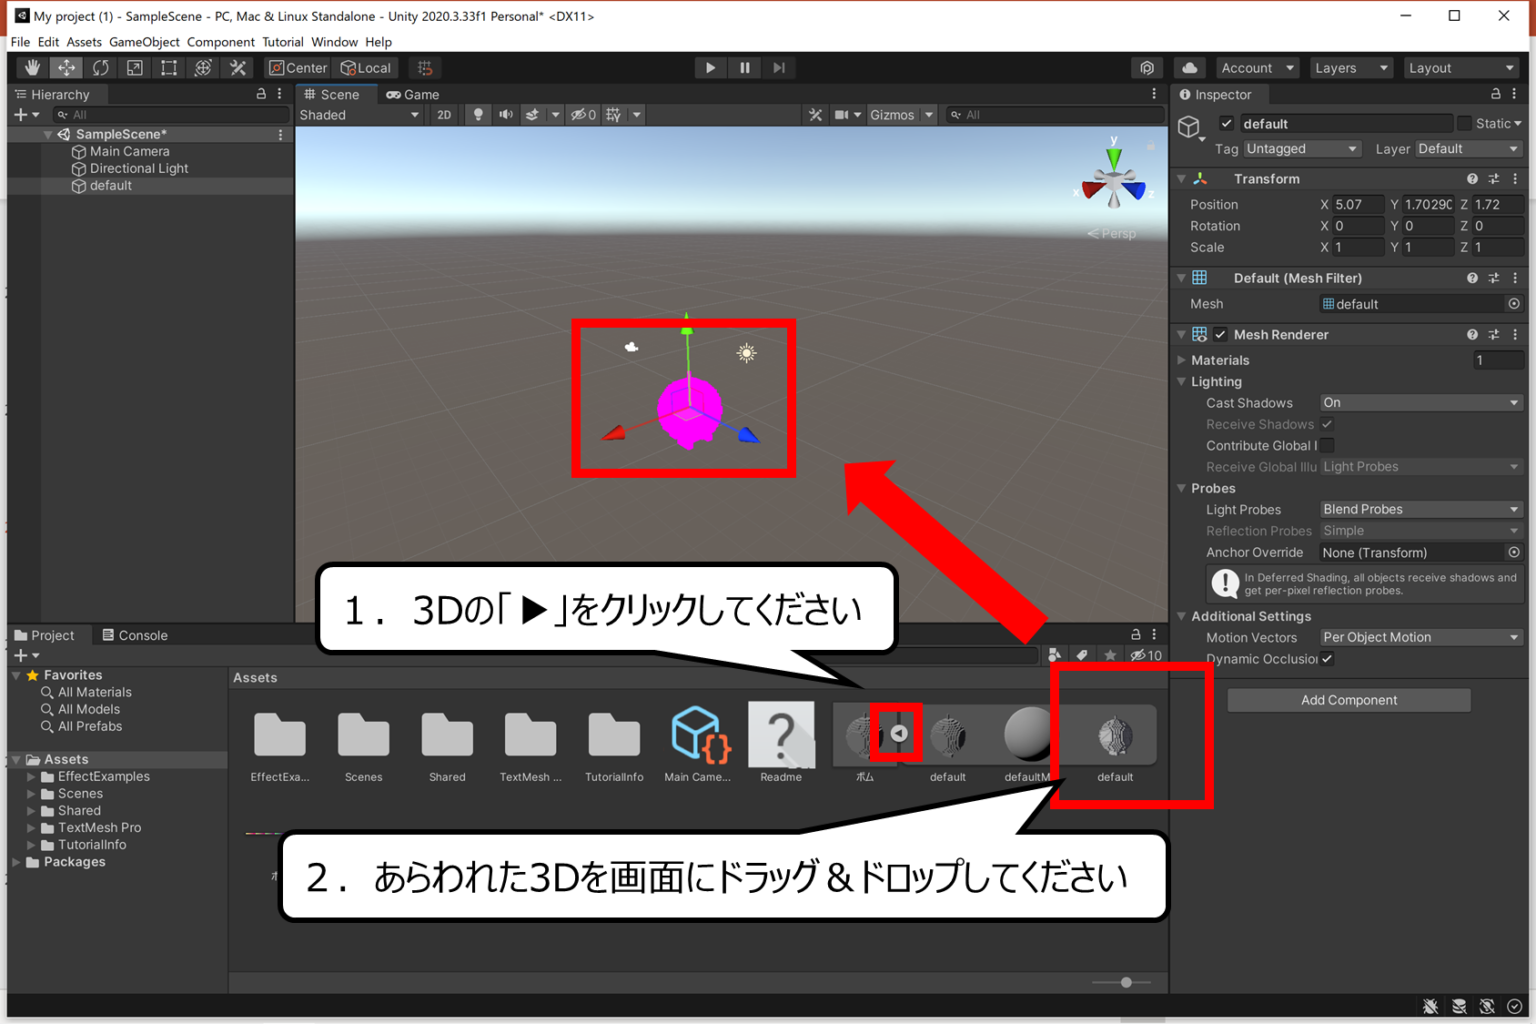Select the Hand tool
Image resolution: width=1536 pixels, height=1024 pixels.
[32, 67]
